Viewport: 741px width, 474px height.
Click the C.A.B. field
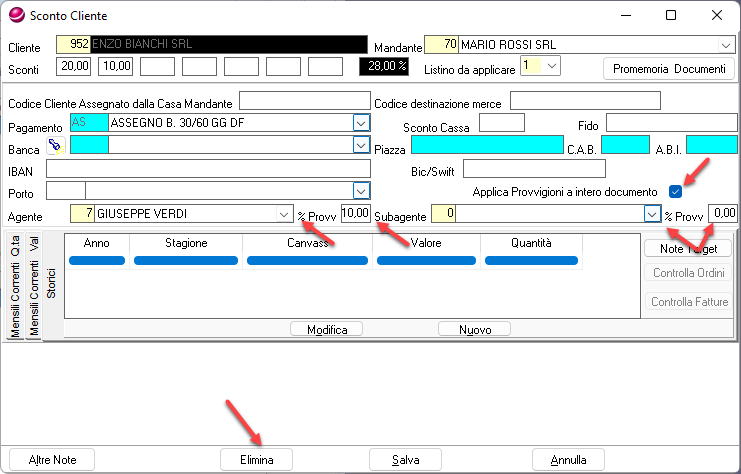(625, 145)
